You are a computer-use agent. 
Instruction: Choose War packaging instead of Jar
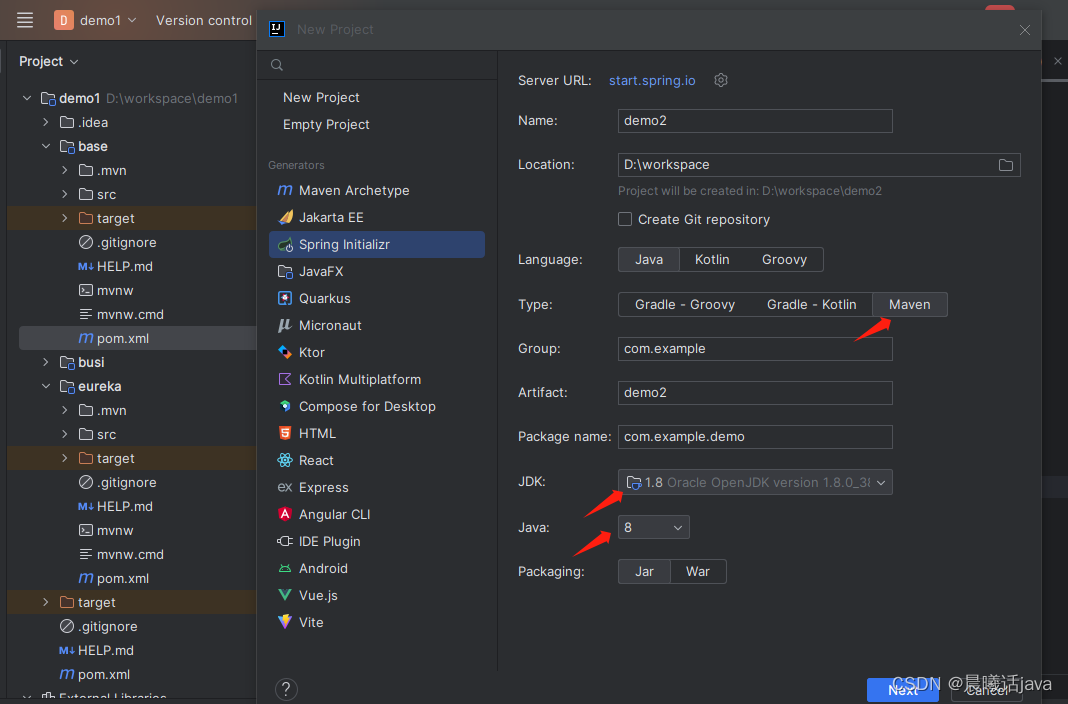[x=698, y=571]
